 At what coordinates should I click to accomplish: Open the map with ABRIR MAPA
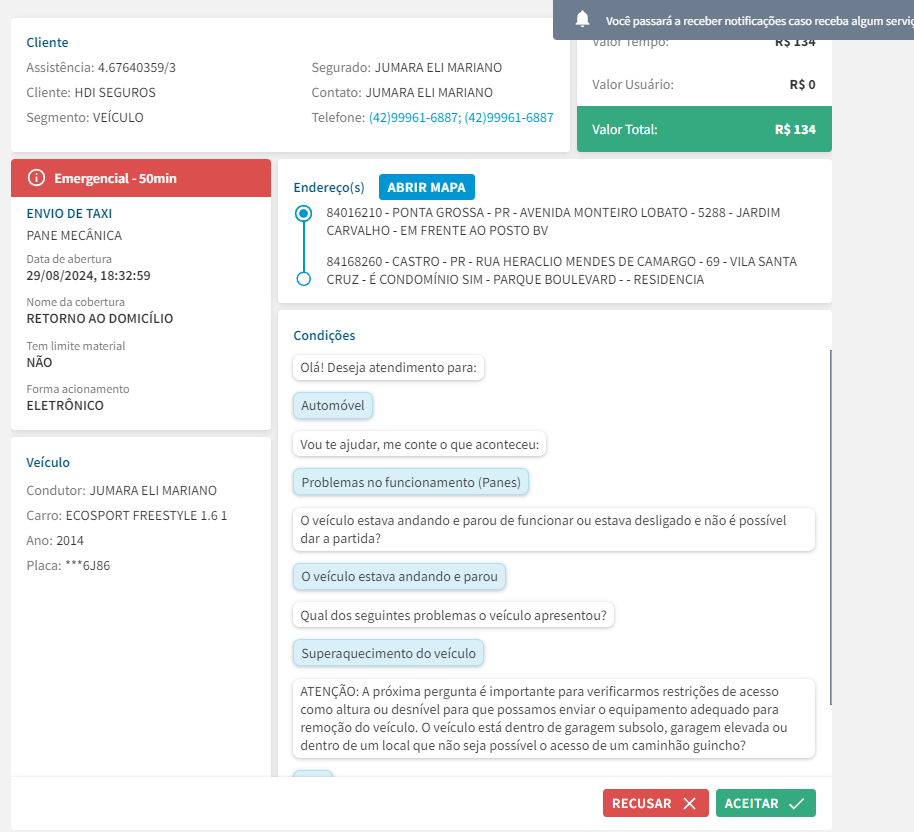(427, 187)
